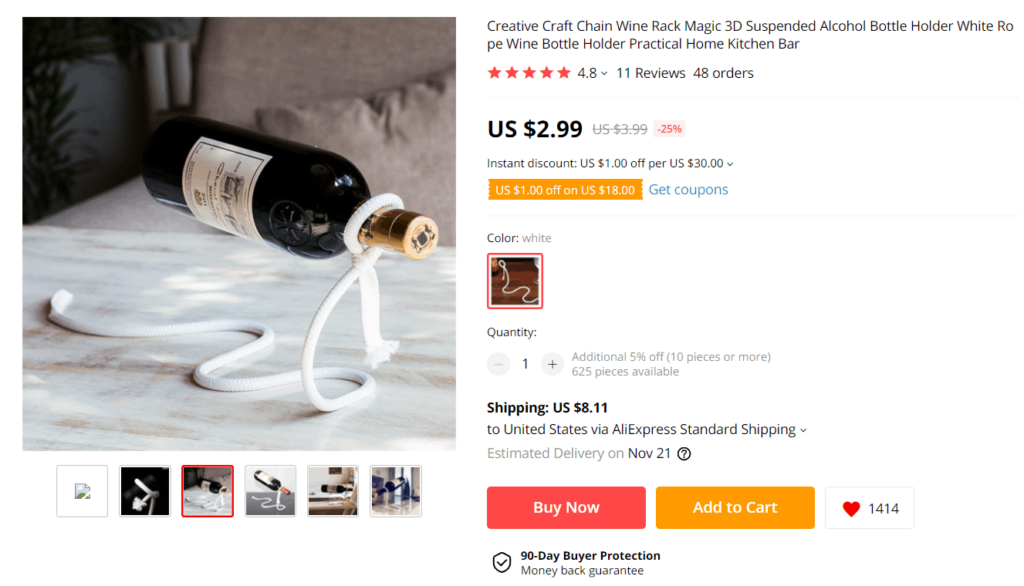
Task: Click the Get coupons link
Action: 688,190
